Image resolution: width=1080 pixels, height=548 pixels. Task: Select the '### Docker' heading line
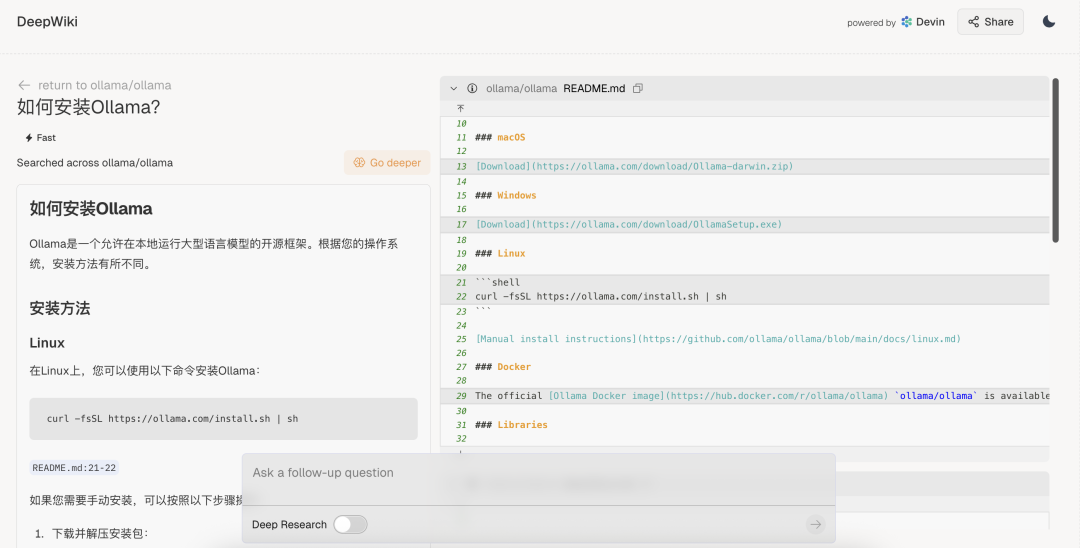(x=503, y=367)
